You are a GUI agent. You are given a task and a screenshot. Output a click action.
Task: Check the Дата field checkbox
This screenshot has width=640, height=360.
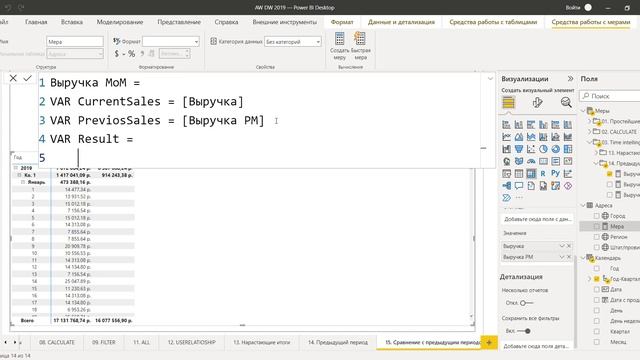point(596,289)
